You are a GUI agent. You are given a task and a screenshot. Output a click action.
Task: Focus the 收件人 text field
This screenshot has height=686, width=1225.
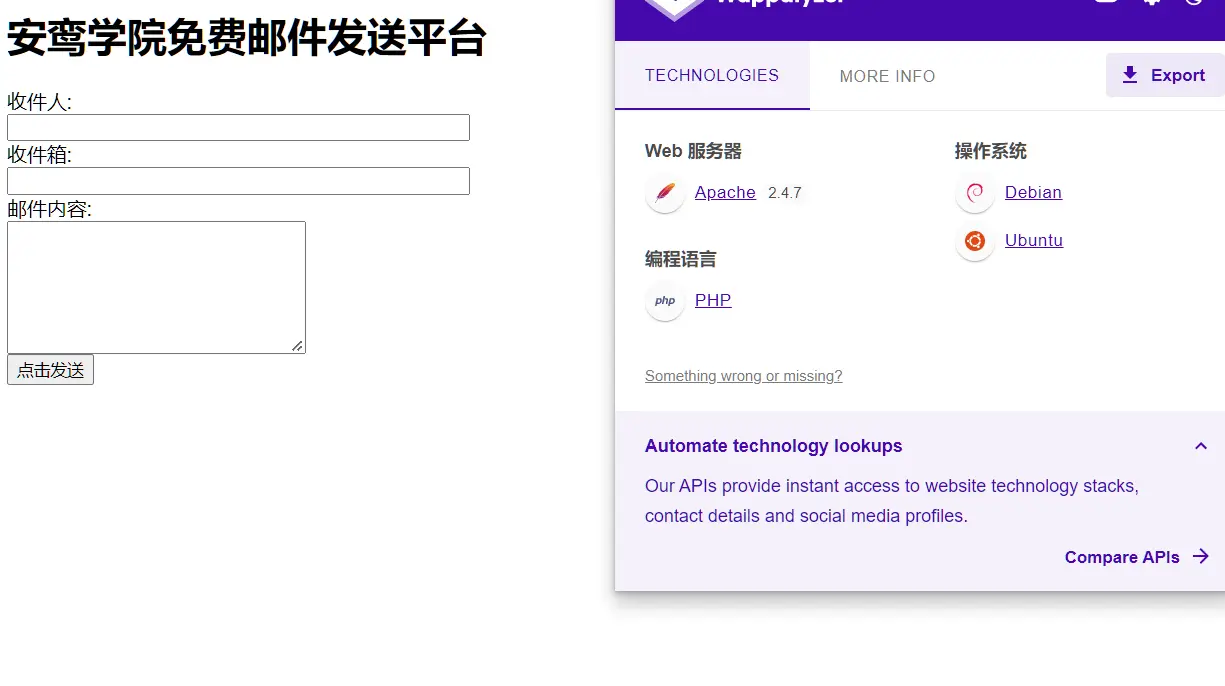238,128
